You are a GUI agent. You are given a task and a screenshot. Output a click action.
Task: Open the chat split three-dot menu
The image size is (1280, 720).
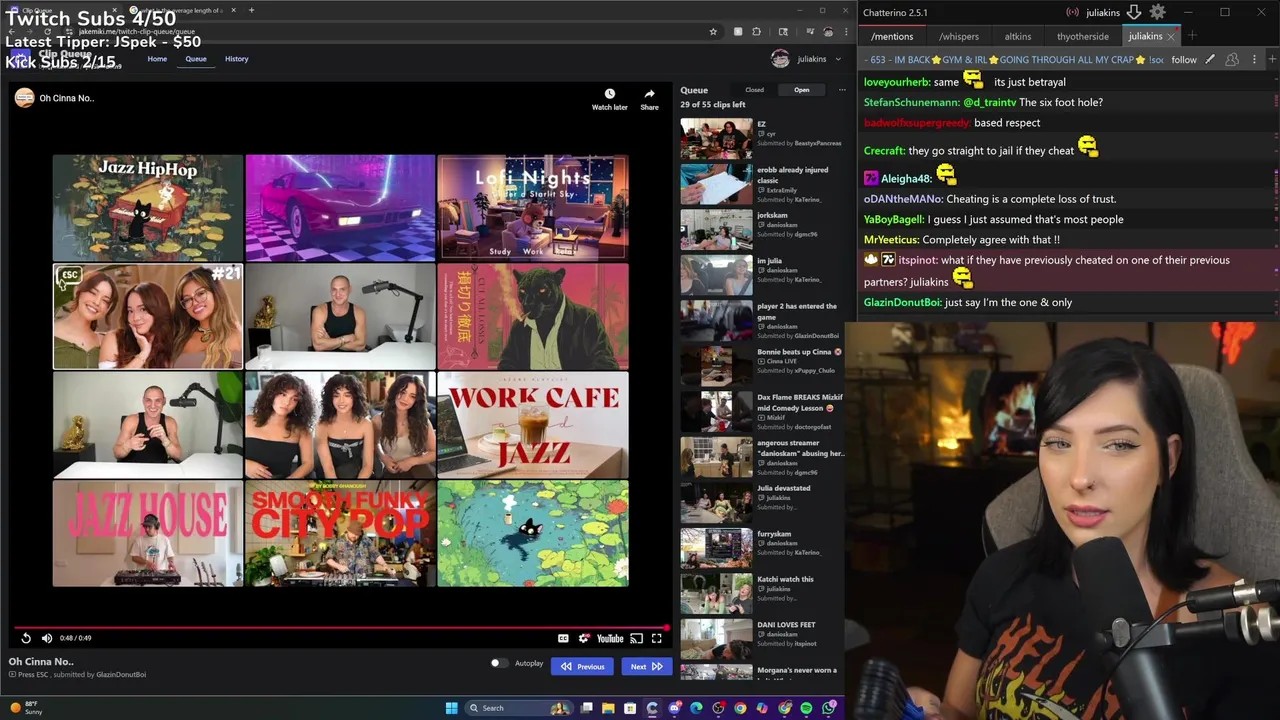[1254, 60]
